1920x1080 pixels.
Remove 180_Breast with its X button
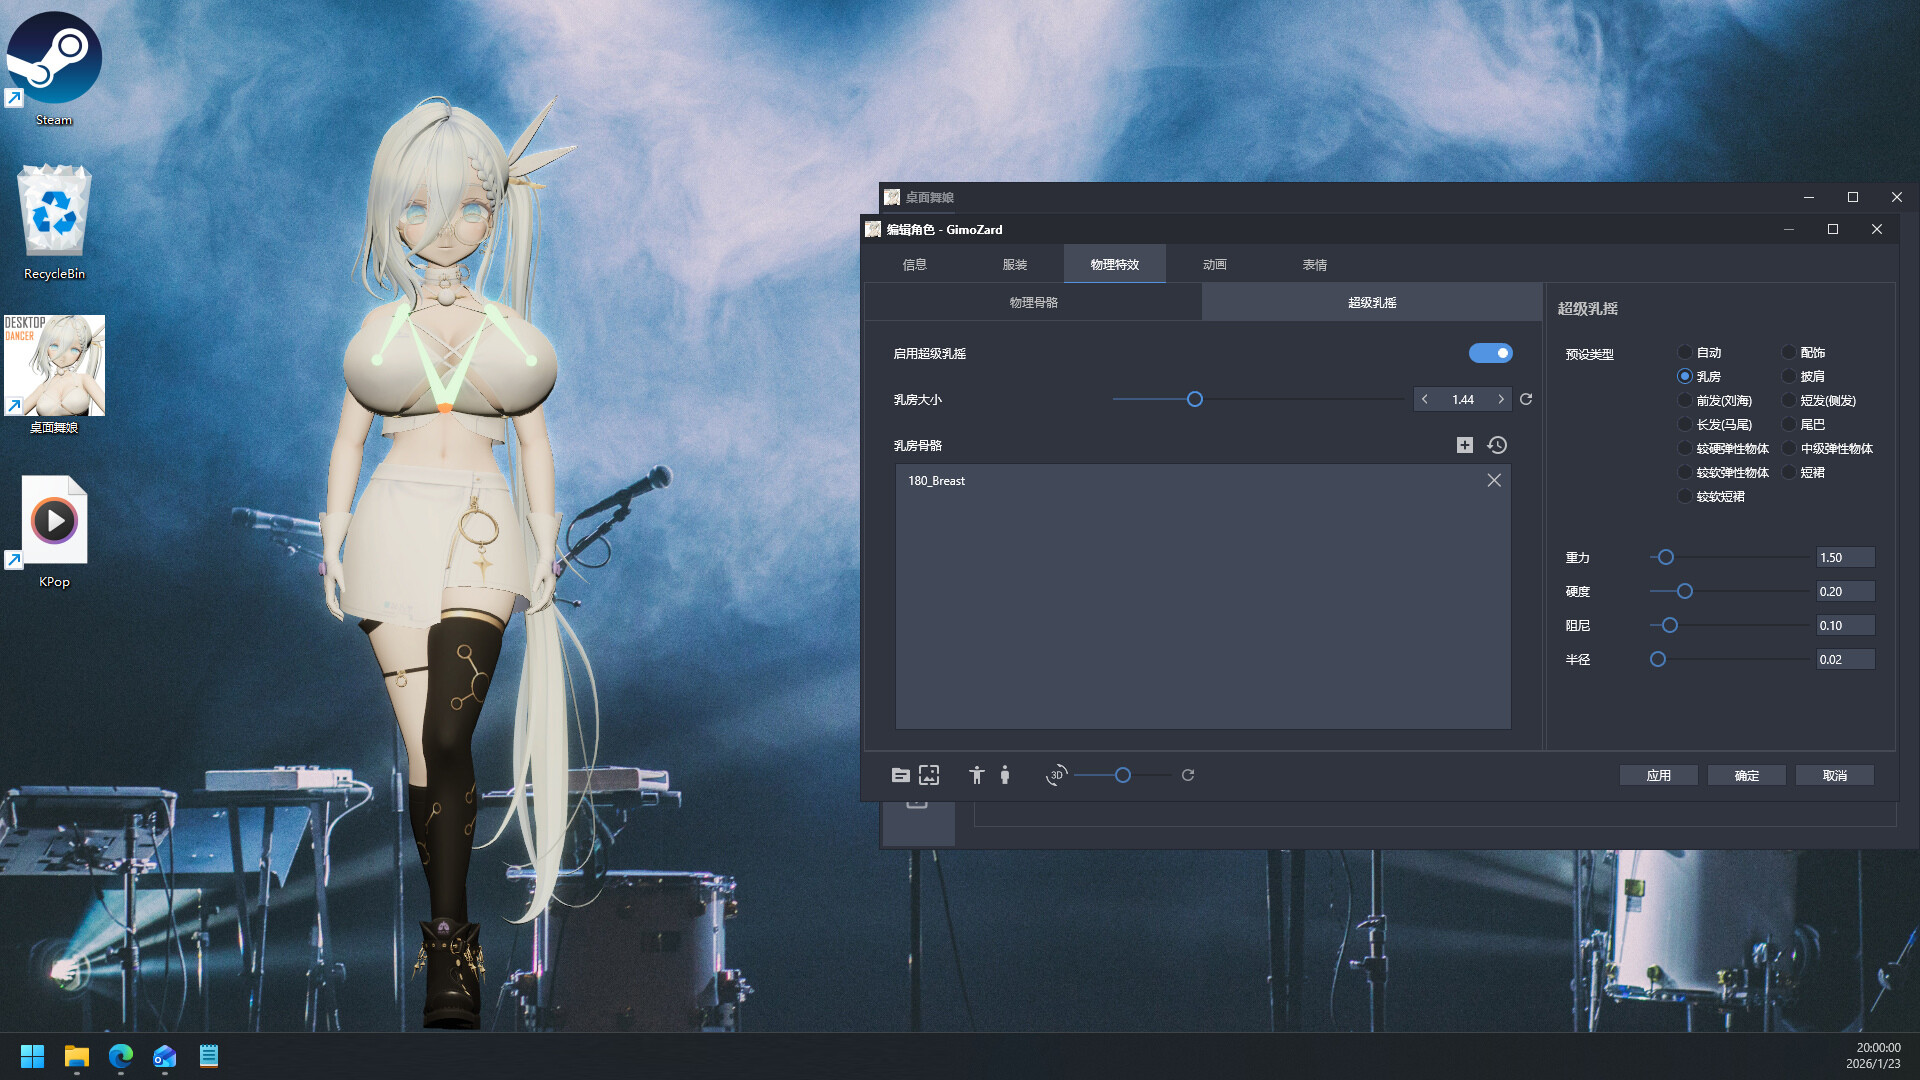tap(1493, 480)
